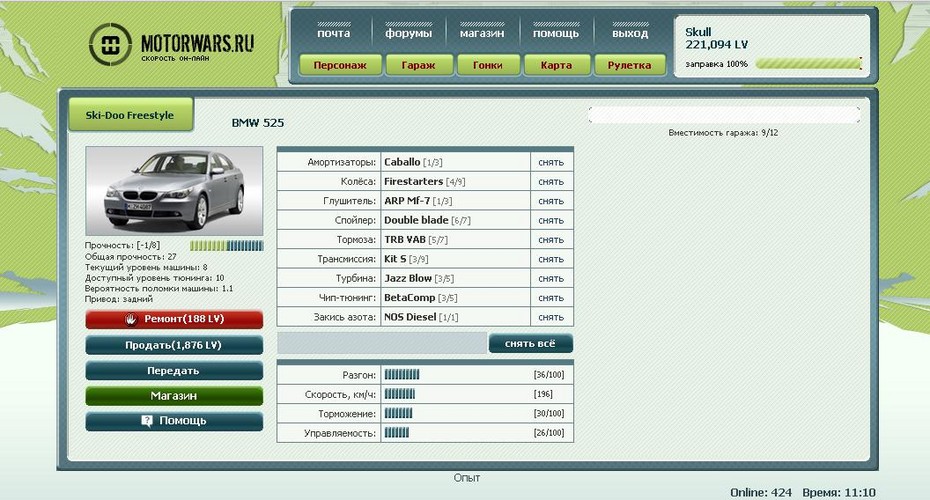Click the Скорость, км/ч speed bar
This screenshot has height=500, width=930.
tap(400, 394)
